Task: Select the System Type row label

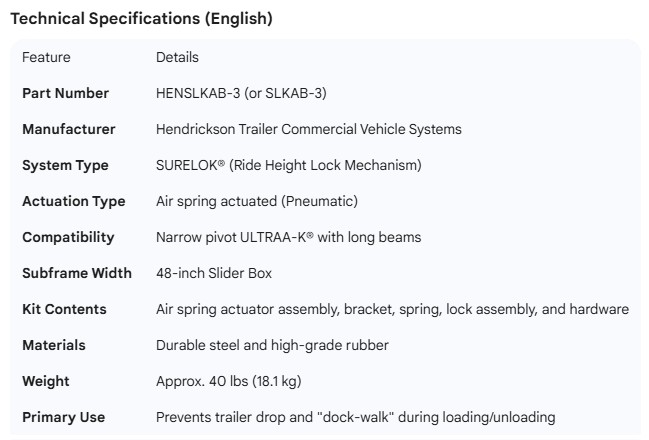Action: [x=65, y=165]
